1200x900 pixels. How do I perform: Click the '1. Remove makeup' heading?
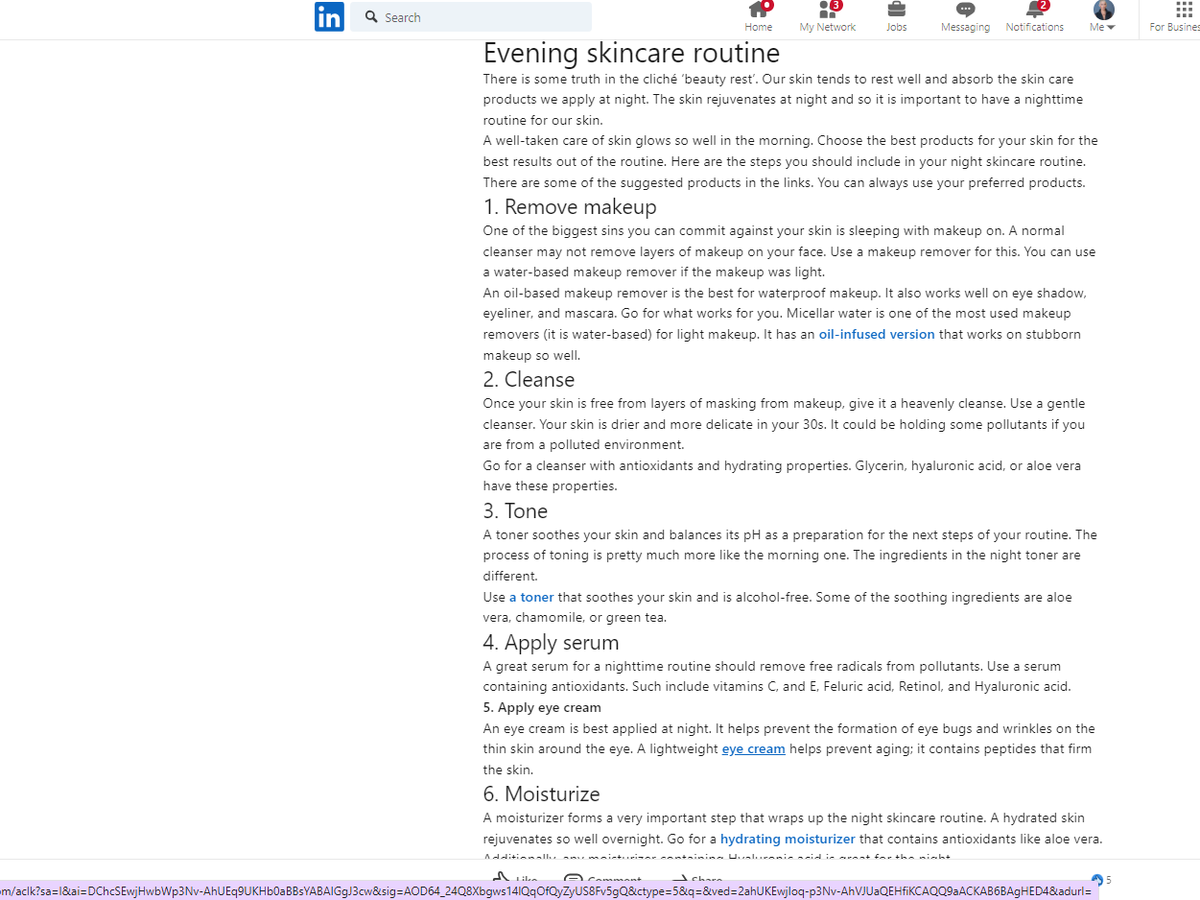tap(570, 207)
